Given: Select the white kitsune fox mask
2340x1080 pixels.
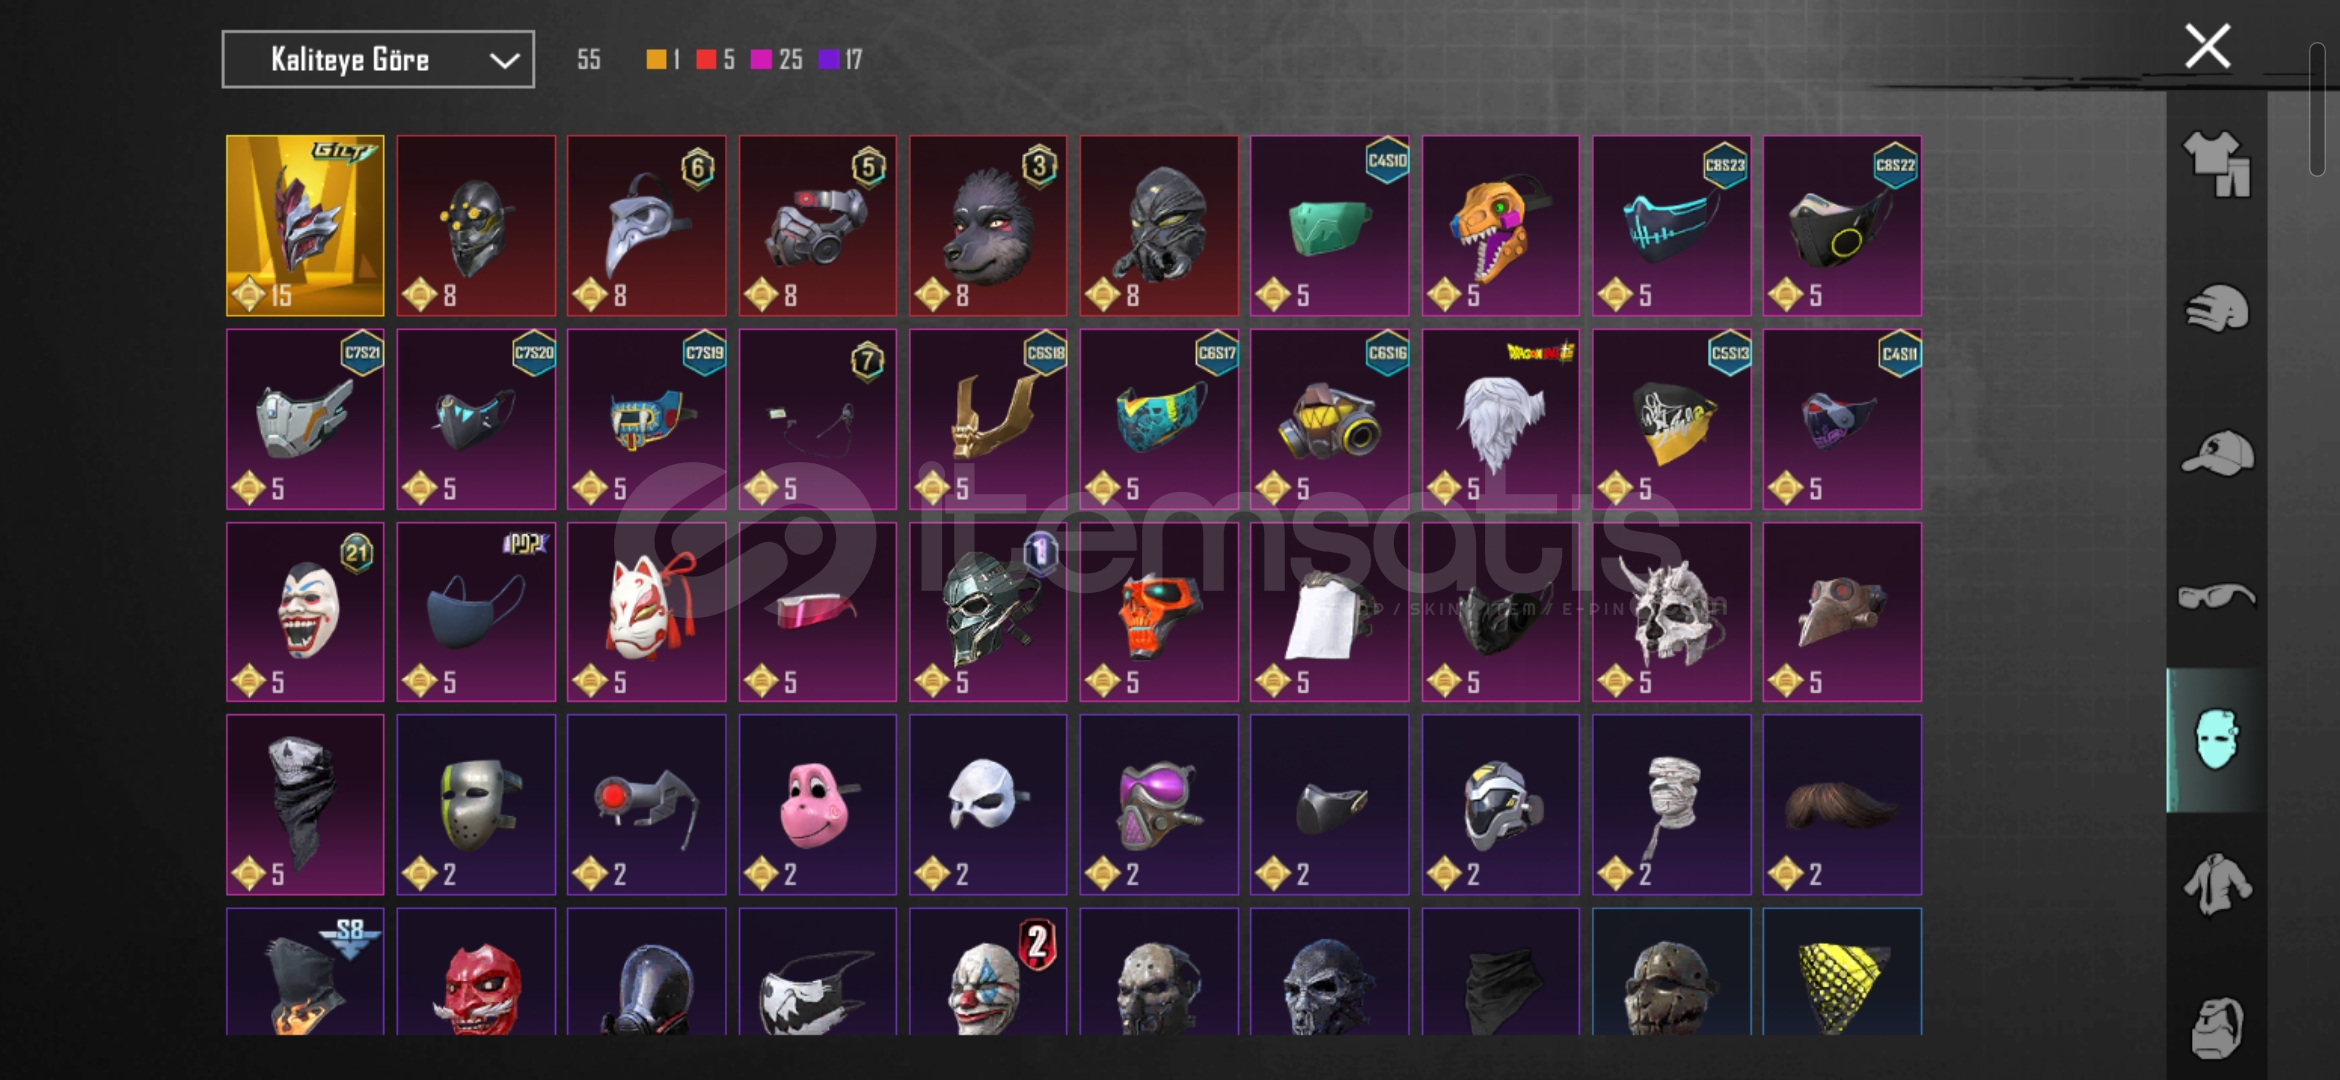Looking at the screenshot, I should [x=647, y=612].
